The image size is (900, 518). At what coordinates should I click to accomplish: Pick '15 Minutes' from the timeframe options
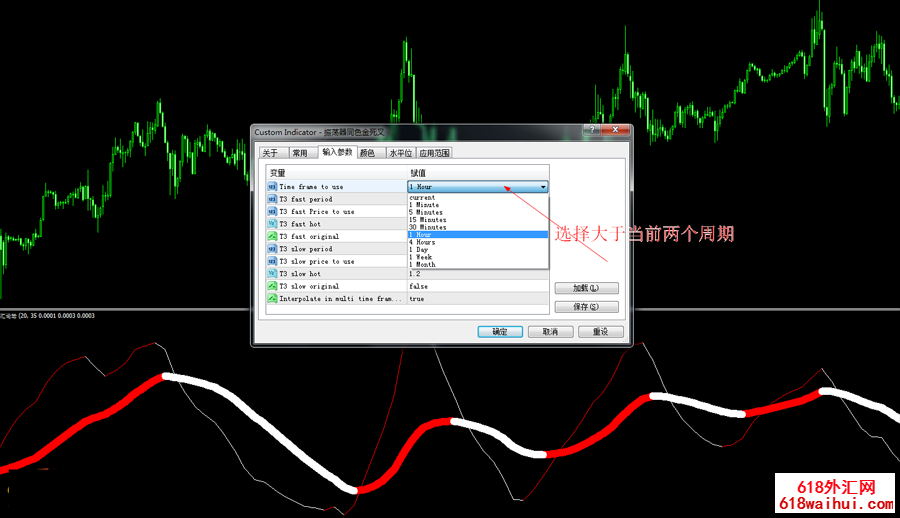(x=427, y=220)
